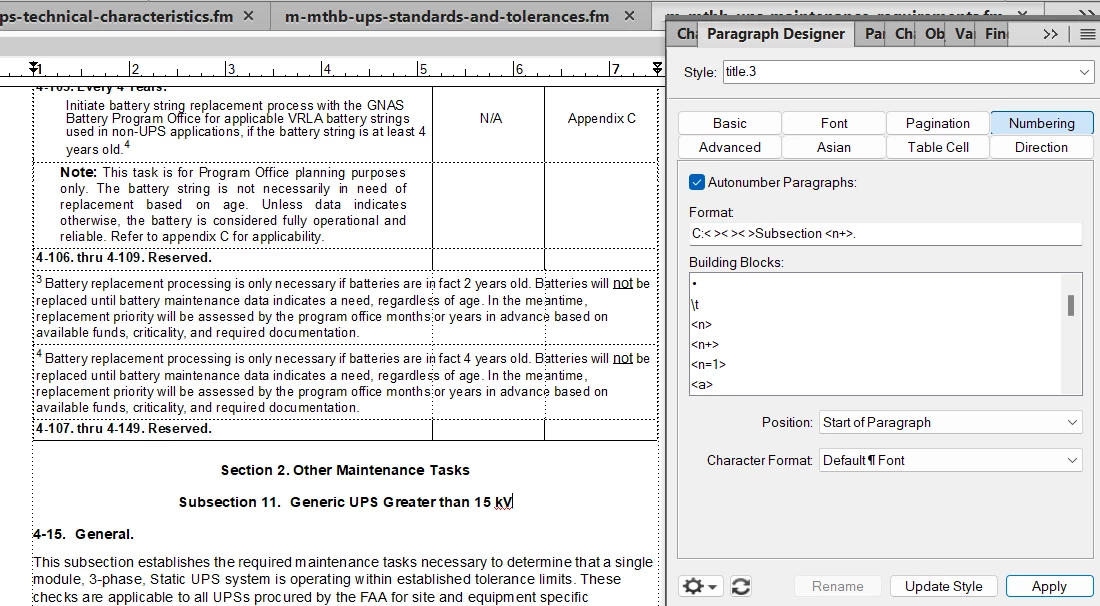Click the 4-15. General. heading
The height and width of the screenshot is (606, 1100).
click(x=83, y=534)
